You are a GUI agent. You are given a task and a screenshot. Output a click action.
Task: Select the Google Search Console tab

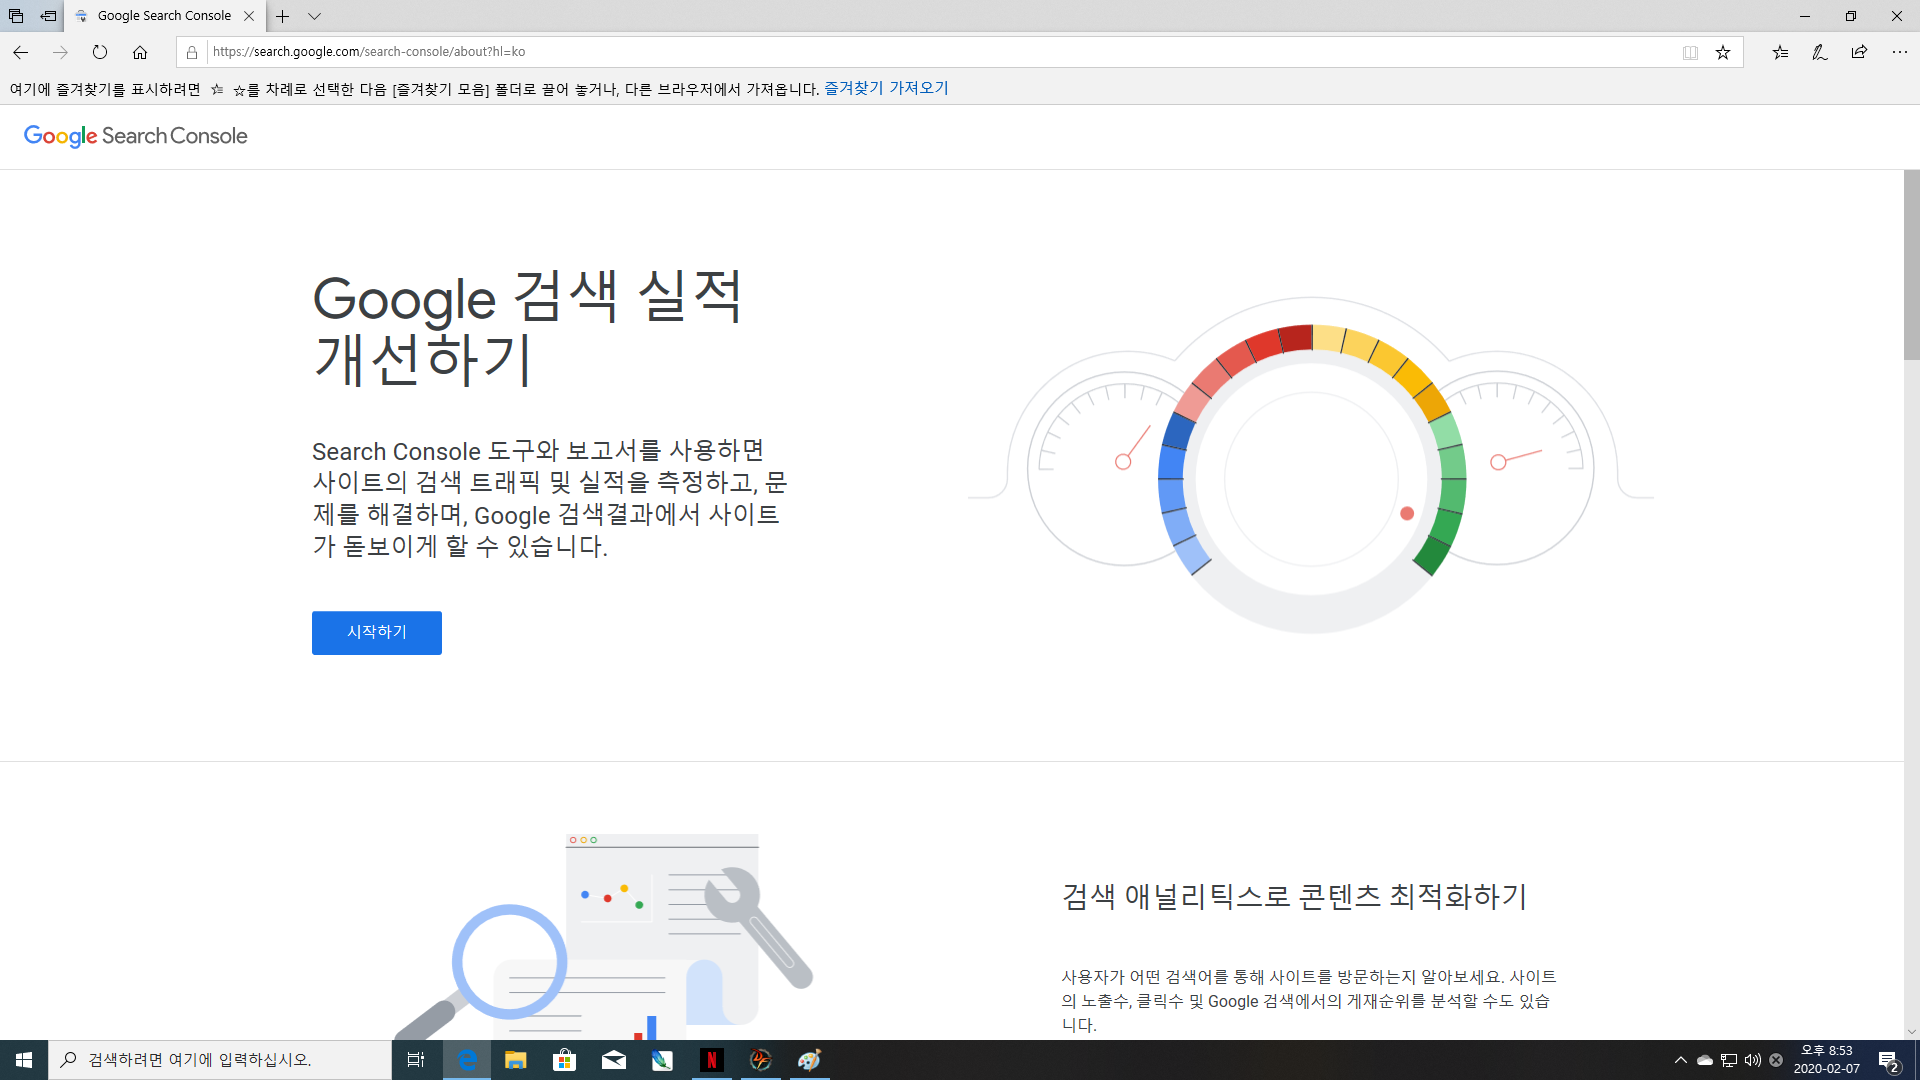[x=164, y=16]
